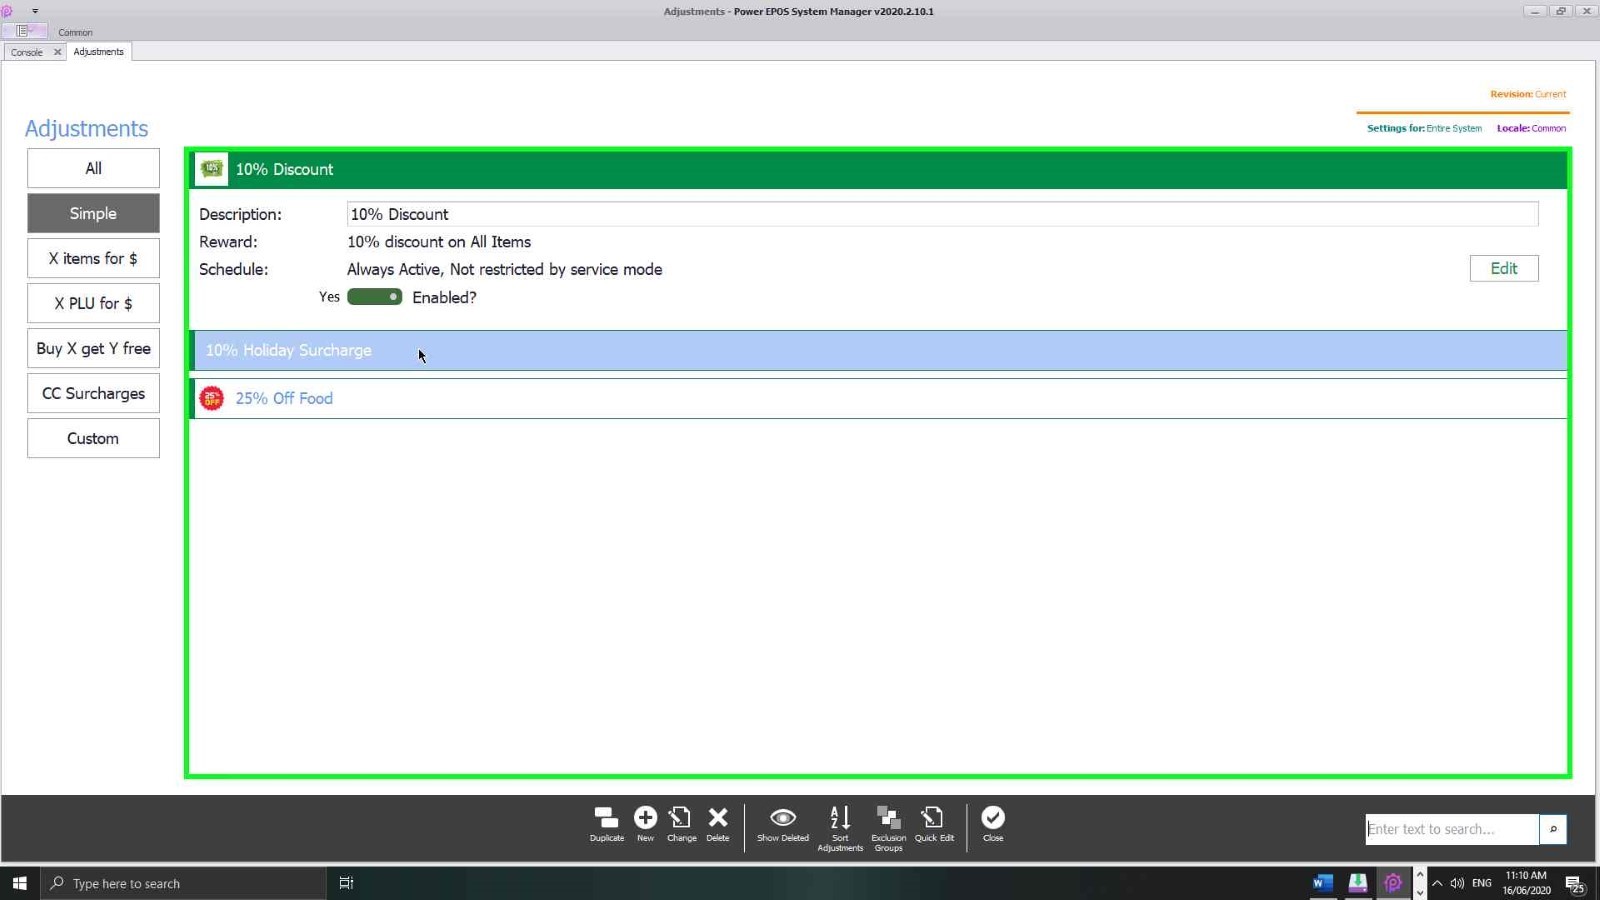Open Task View on taskbar
1600x900 pixels.
(x=346, y=883)
